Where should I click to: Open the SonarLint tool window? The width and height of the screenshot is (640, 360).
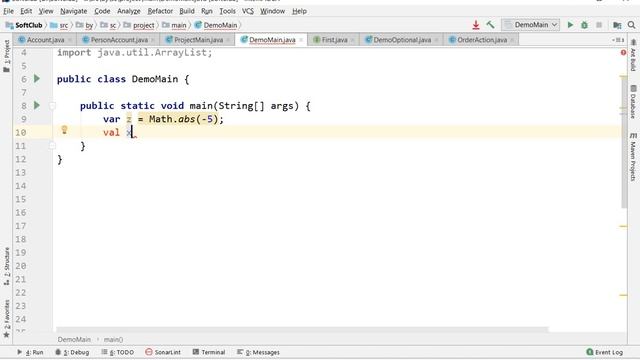coord(163,352)
